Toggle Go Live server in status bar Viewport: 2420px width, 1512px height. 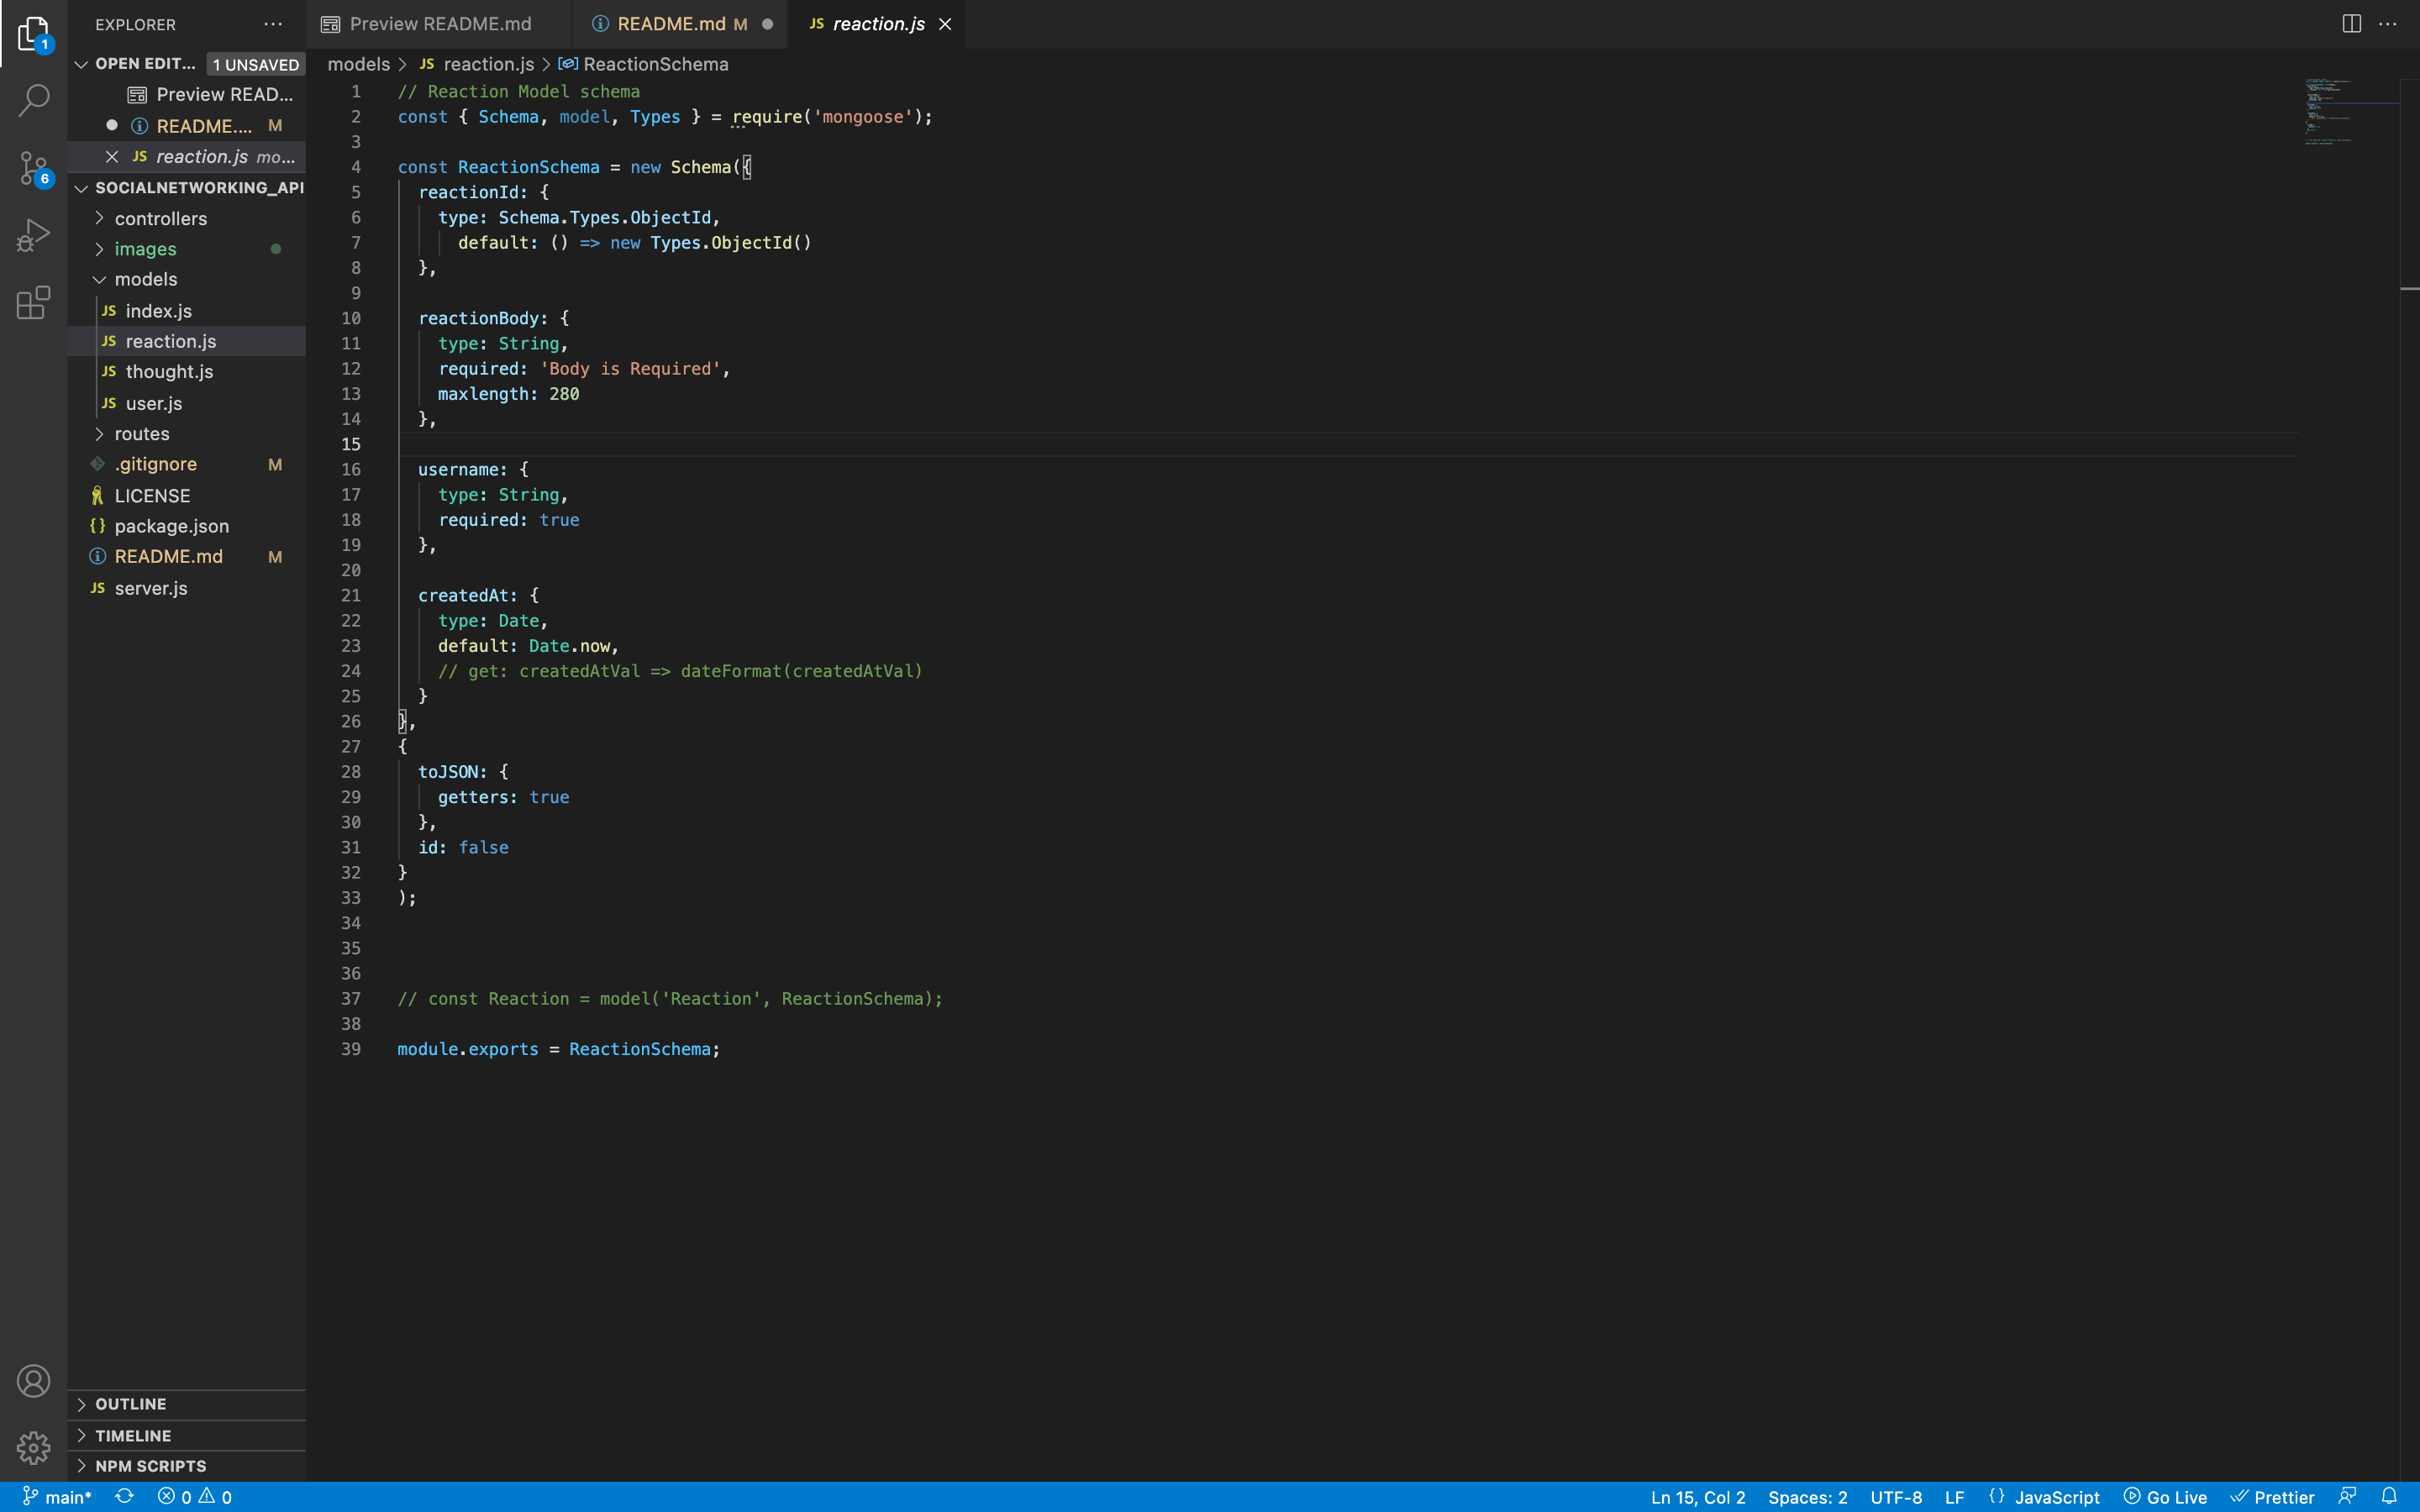(x=2165, y=1497)
